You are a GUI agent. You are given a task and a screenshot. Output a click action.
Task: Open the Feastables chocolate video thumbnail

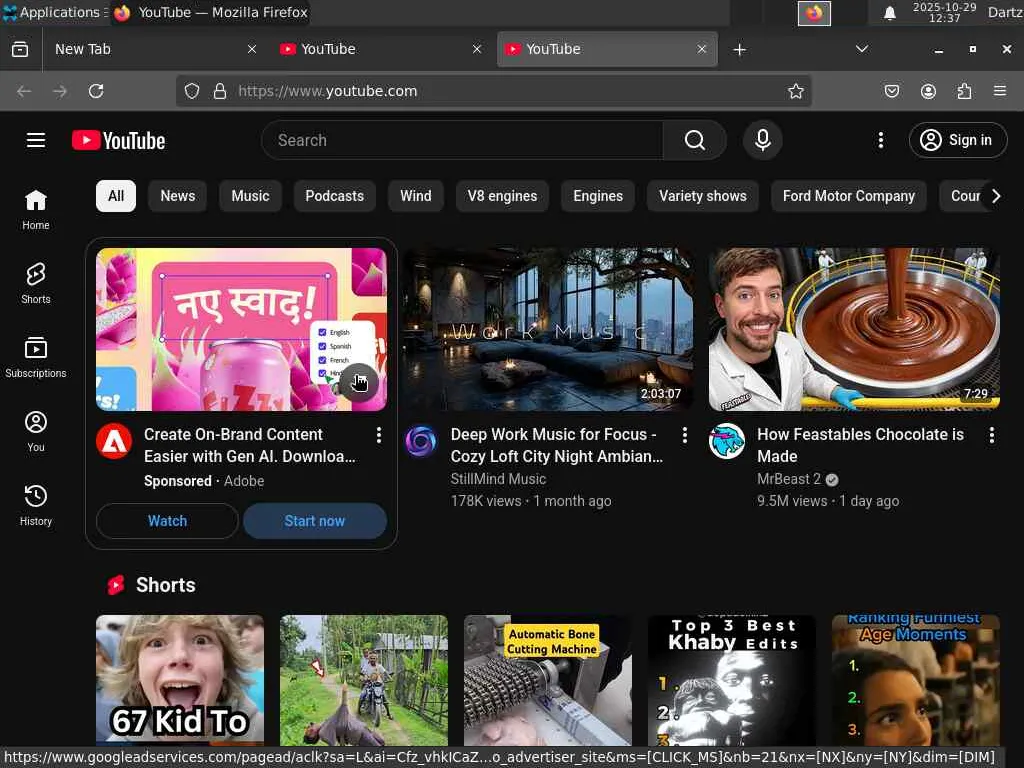point(854,329)
